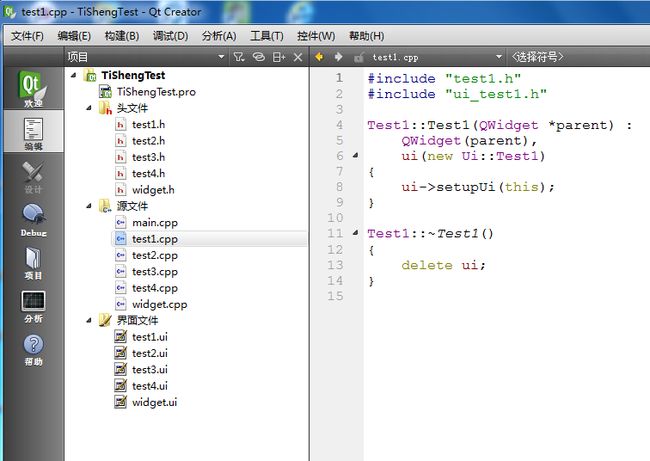Switch to Edit mode in sidebar
This screenshot has height=461, width=650.
pos(33,133)
